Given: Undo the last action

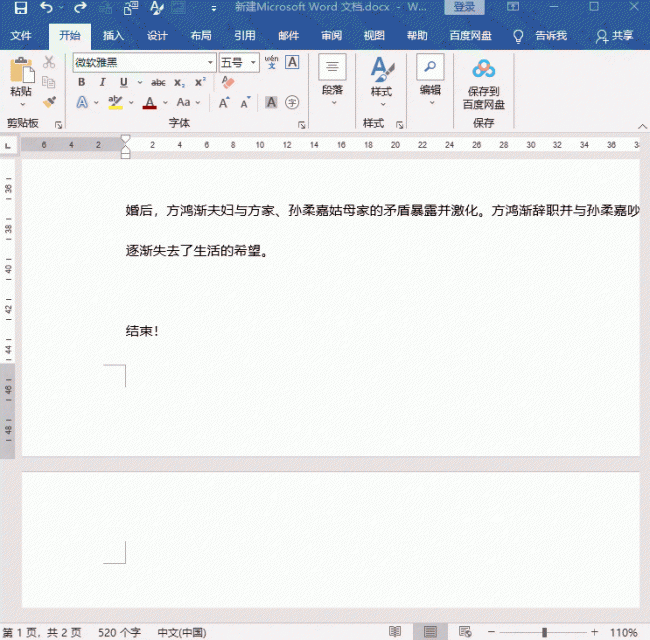Looking at the screenshot, I should pos(46,7).
